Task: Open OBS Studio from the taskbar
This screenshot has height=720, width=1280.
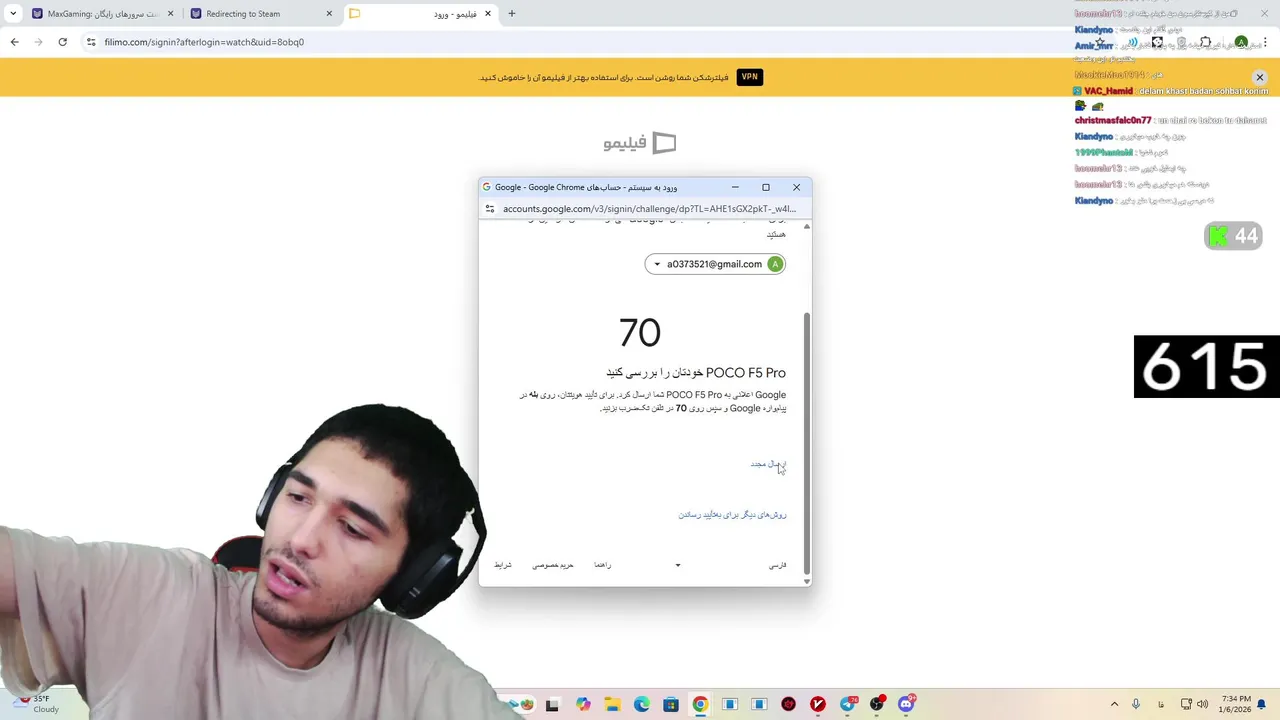Action: [877, 705]
